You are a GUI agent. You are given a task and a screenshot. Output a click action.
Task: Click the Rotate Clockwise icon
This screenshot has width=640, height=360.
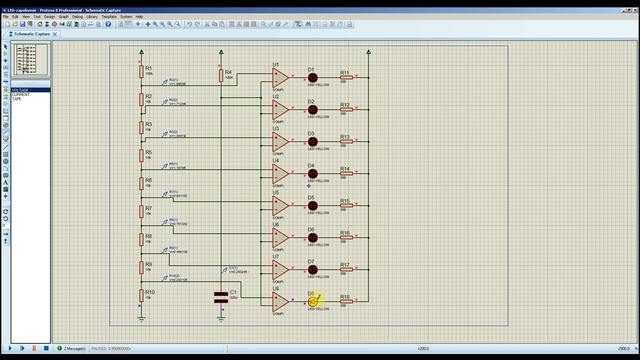point(6,211)
